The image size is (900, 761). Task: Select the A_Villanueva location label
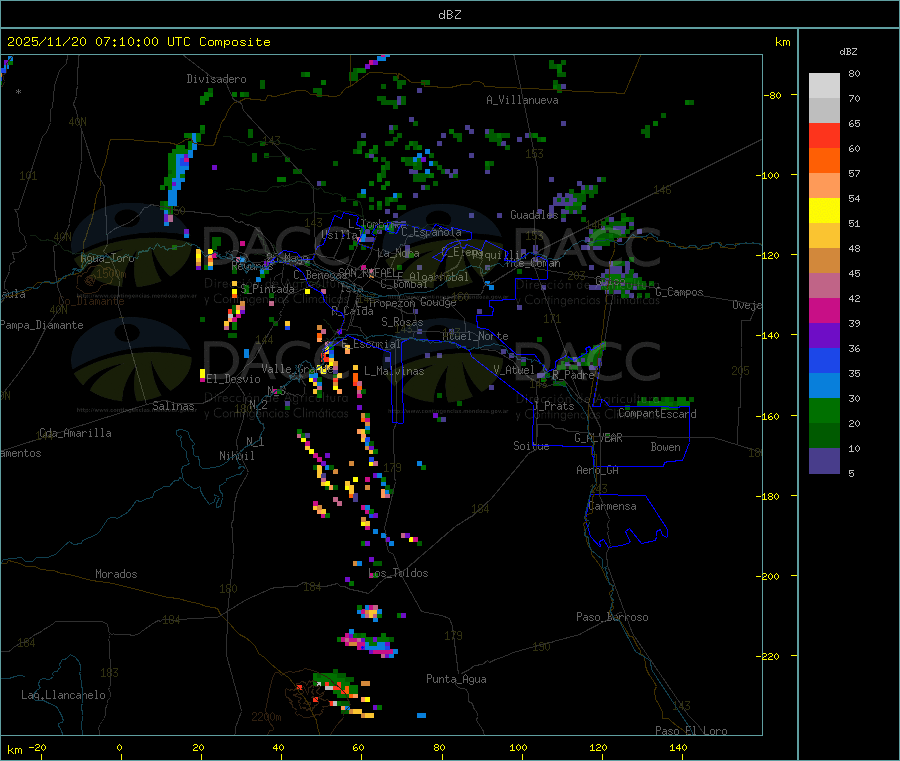click(x=522, y=100)
